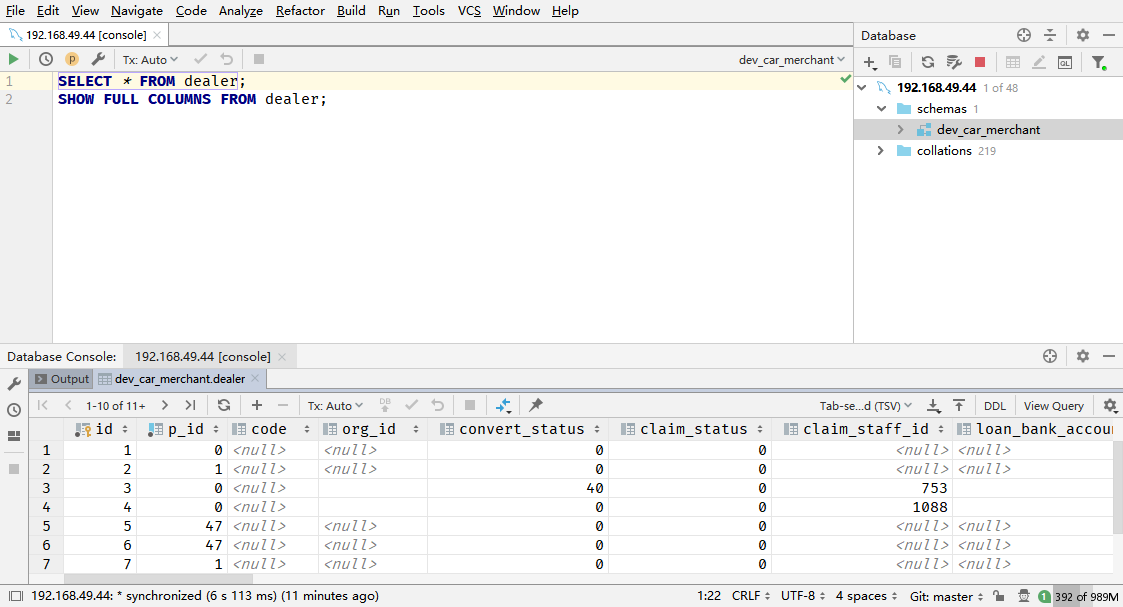Viewport: 1123px width, 607px height.
Task: Open the Tab-separated (TSV) extractor dropdown
Action: coord(866,406)
